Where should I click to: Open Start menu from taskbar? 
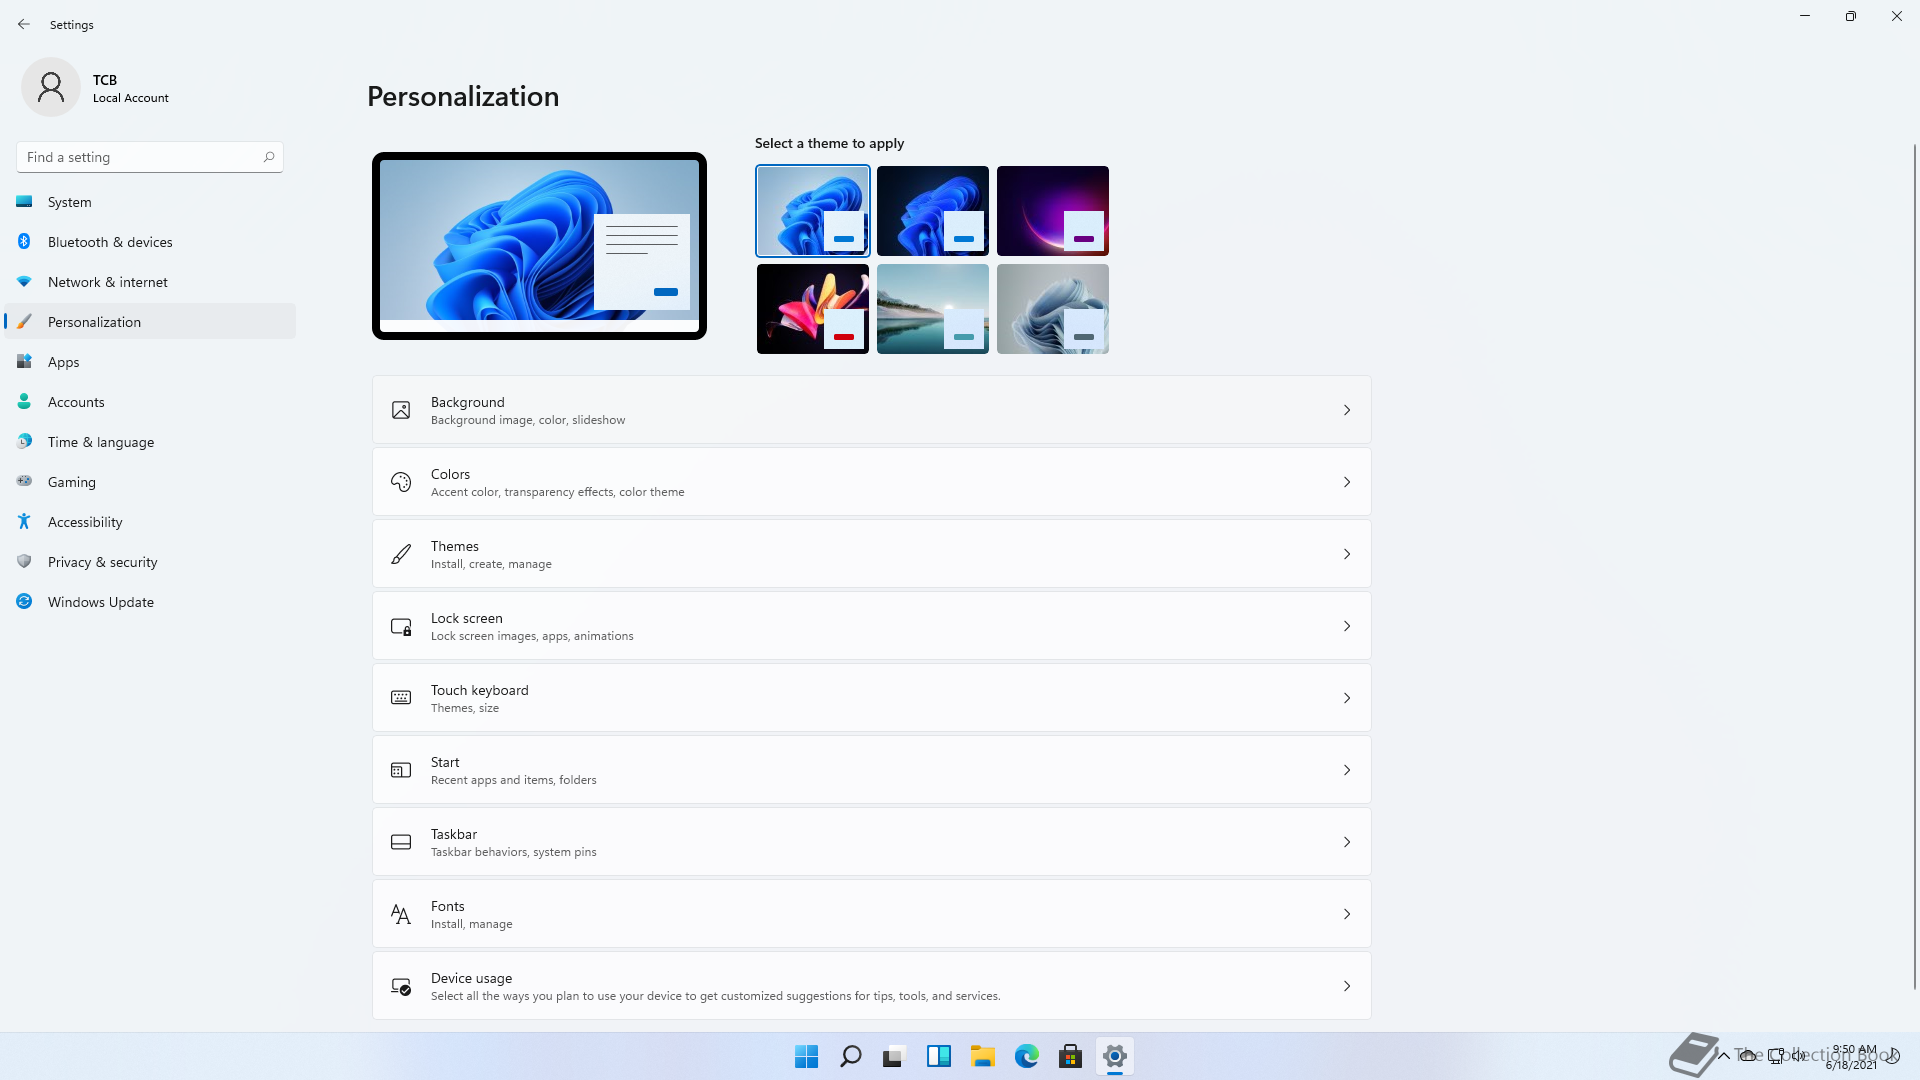coord(806,1056)
